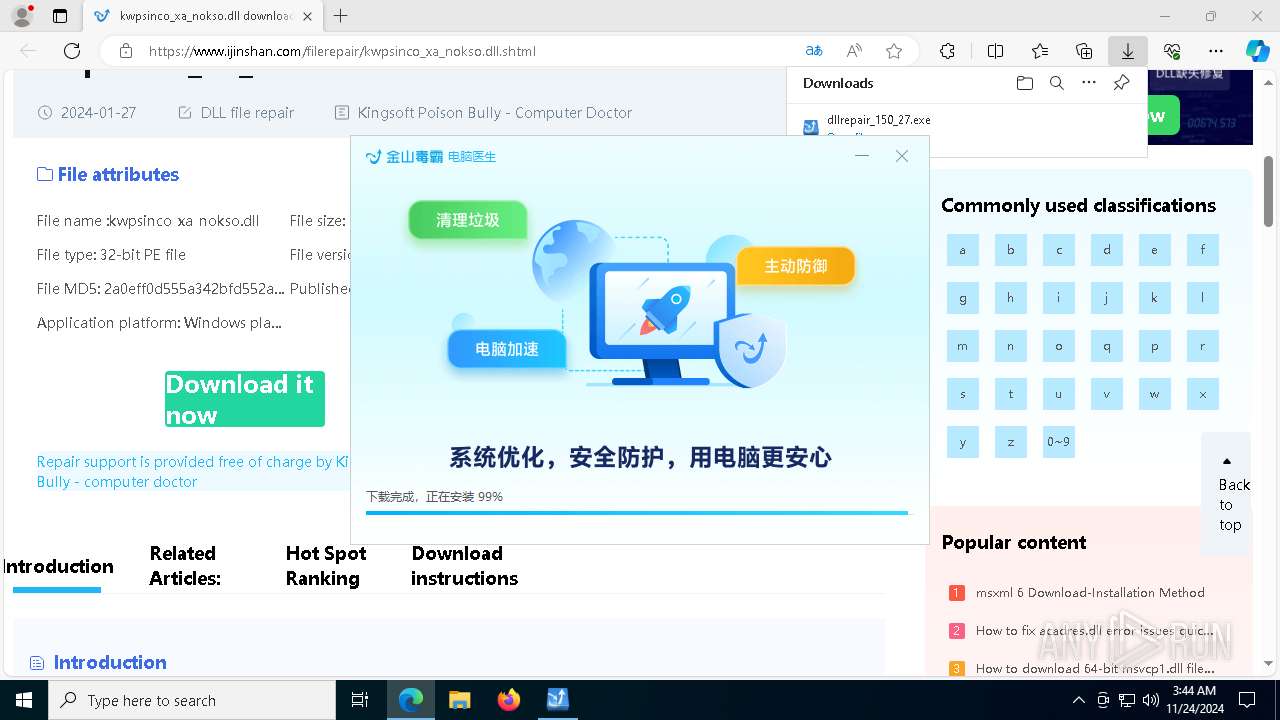Select the 0~9 classification
This screenshot has width=1280, height=720.
1059,442
